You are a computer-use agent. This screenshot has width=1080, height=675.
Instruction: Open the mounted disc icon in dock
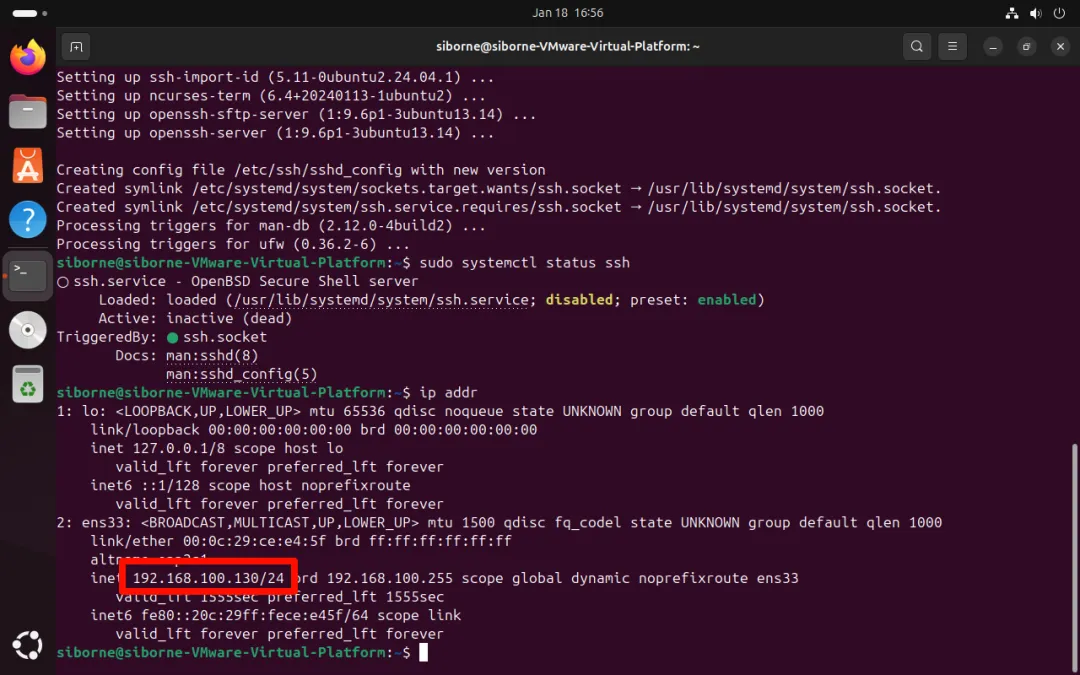tap(28, 330)
